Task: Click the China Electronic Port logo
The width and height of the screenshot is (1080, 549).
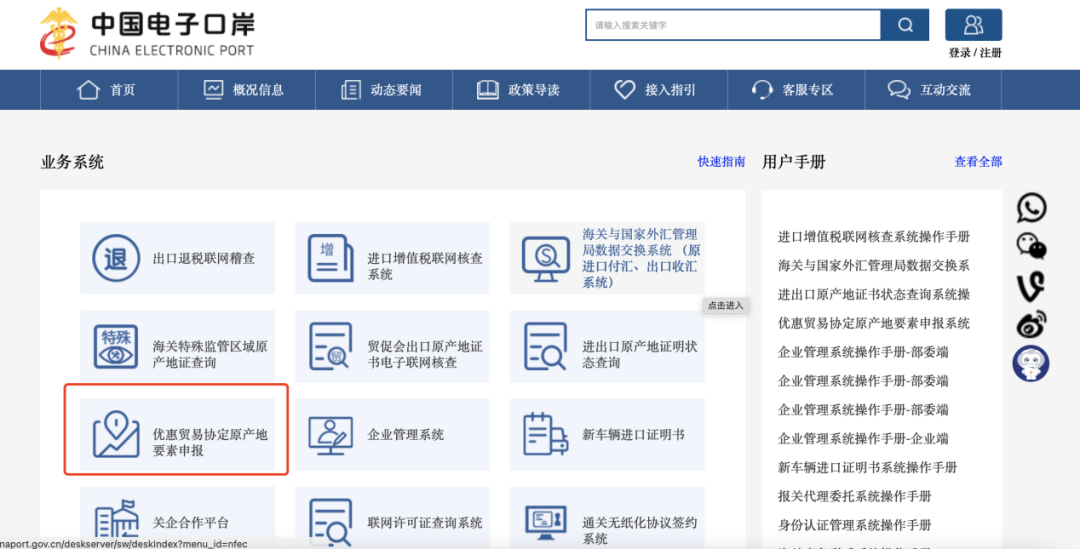Action: [x=146, y=32]
